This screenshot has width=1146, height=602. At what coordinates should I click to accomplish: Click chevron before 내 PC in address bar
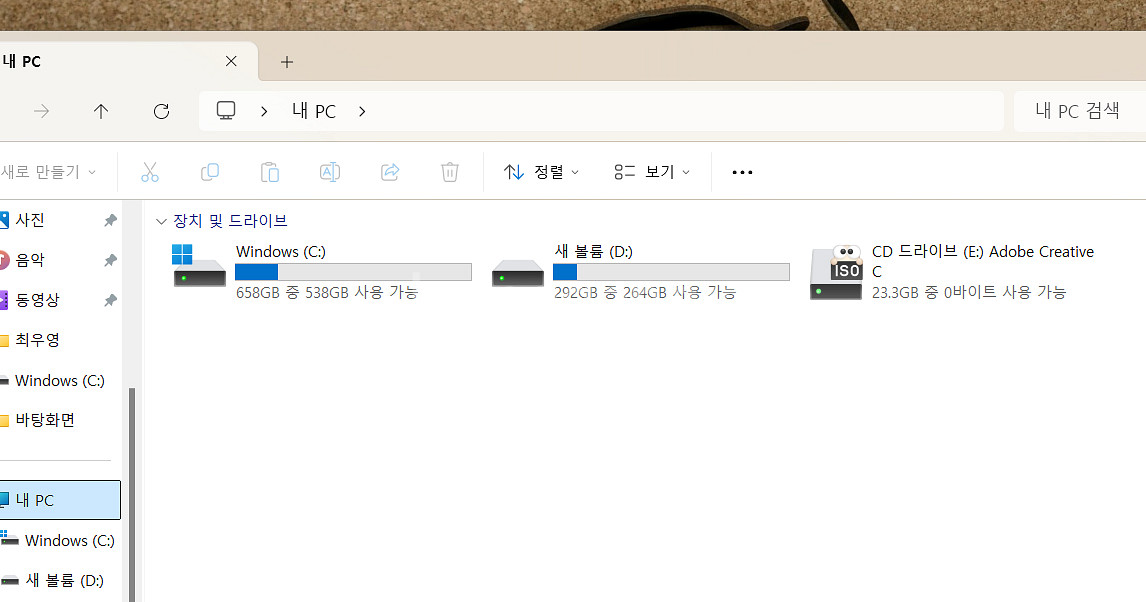point(264,112)
